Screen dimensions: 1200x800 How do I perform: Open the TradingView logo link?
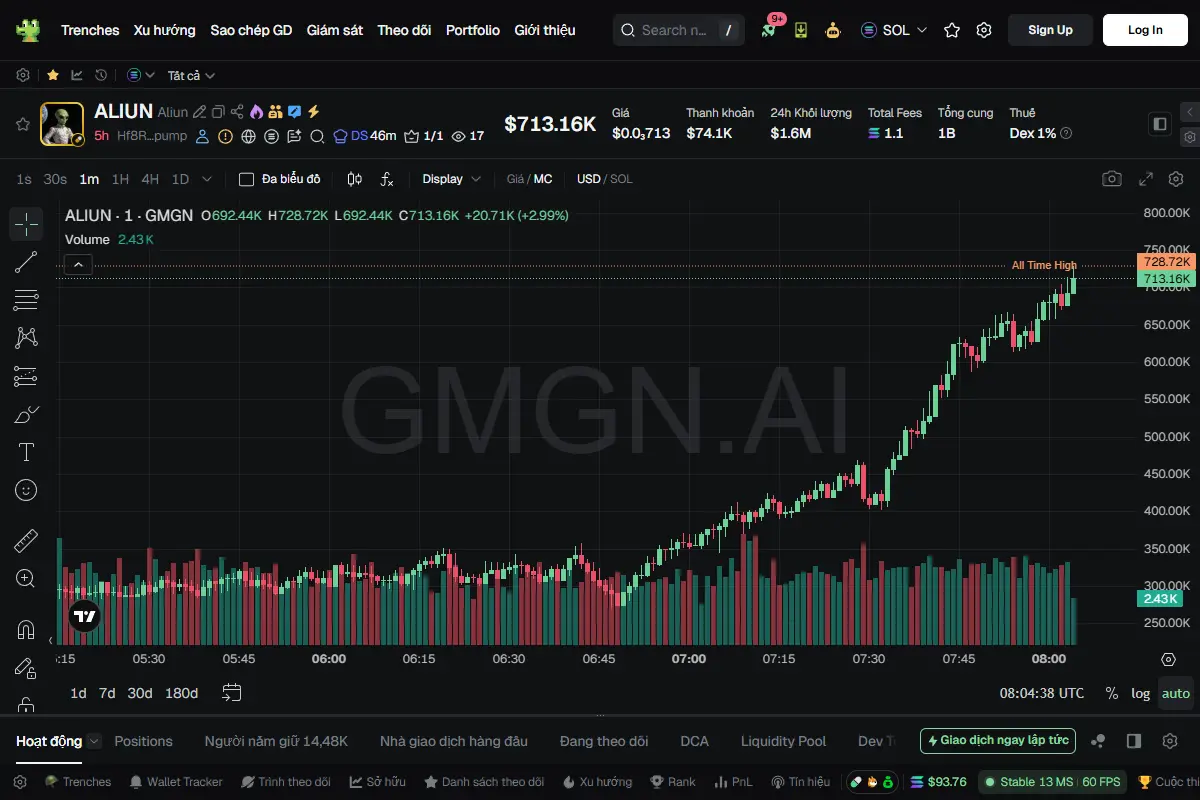pos(84,616)
